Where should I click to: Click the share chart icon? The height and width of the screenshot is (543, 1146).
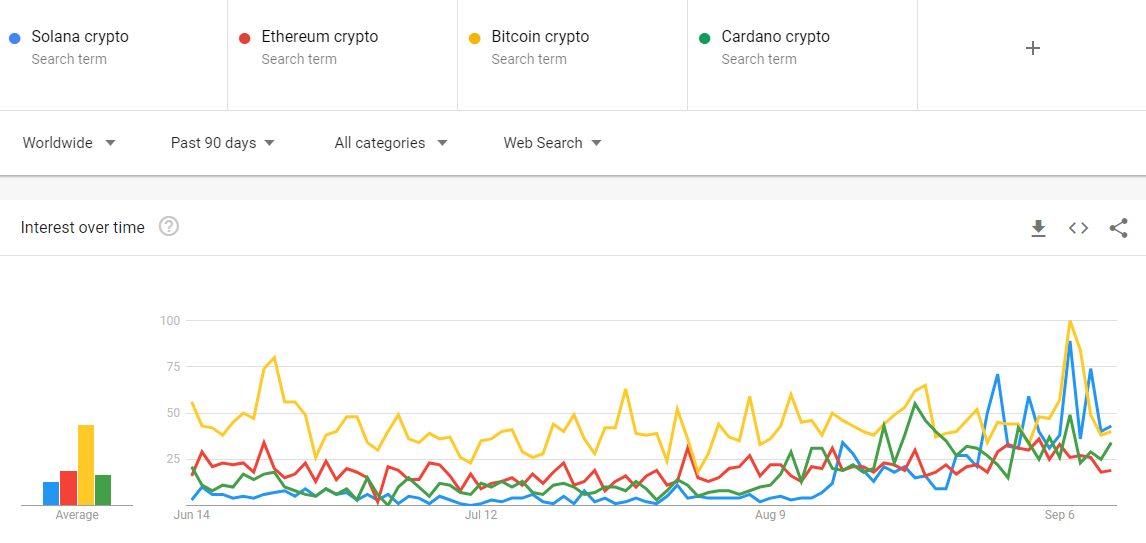click(x=1118, y=228)
